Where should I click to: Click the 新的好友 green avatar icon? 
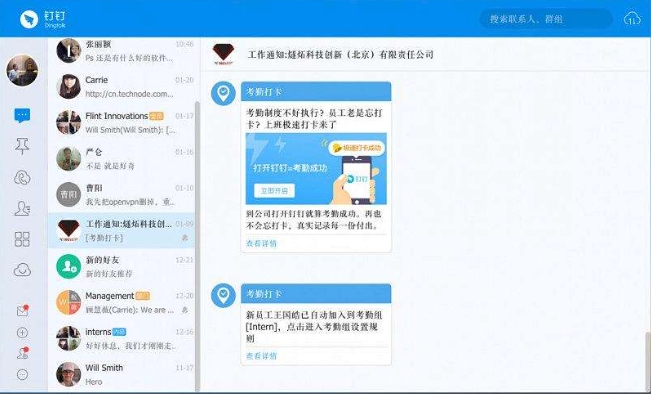(69, 267)
